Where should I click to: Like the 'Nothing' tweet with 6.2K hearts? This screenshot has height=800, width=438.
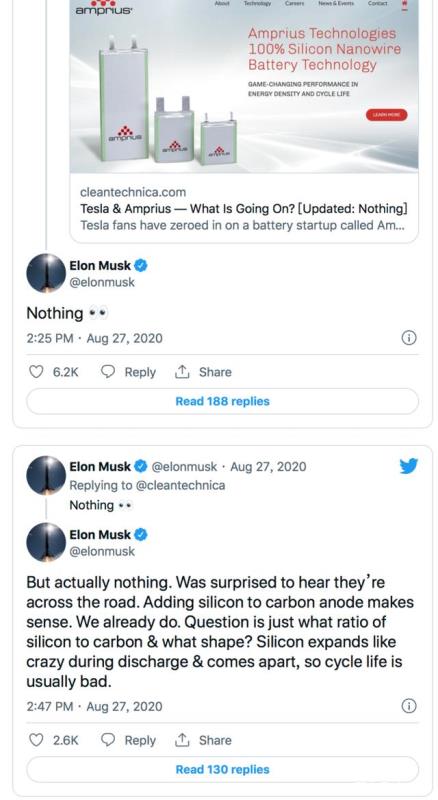tap(36, 372)
